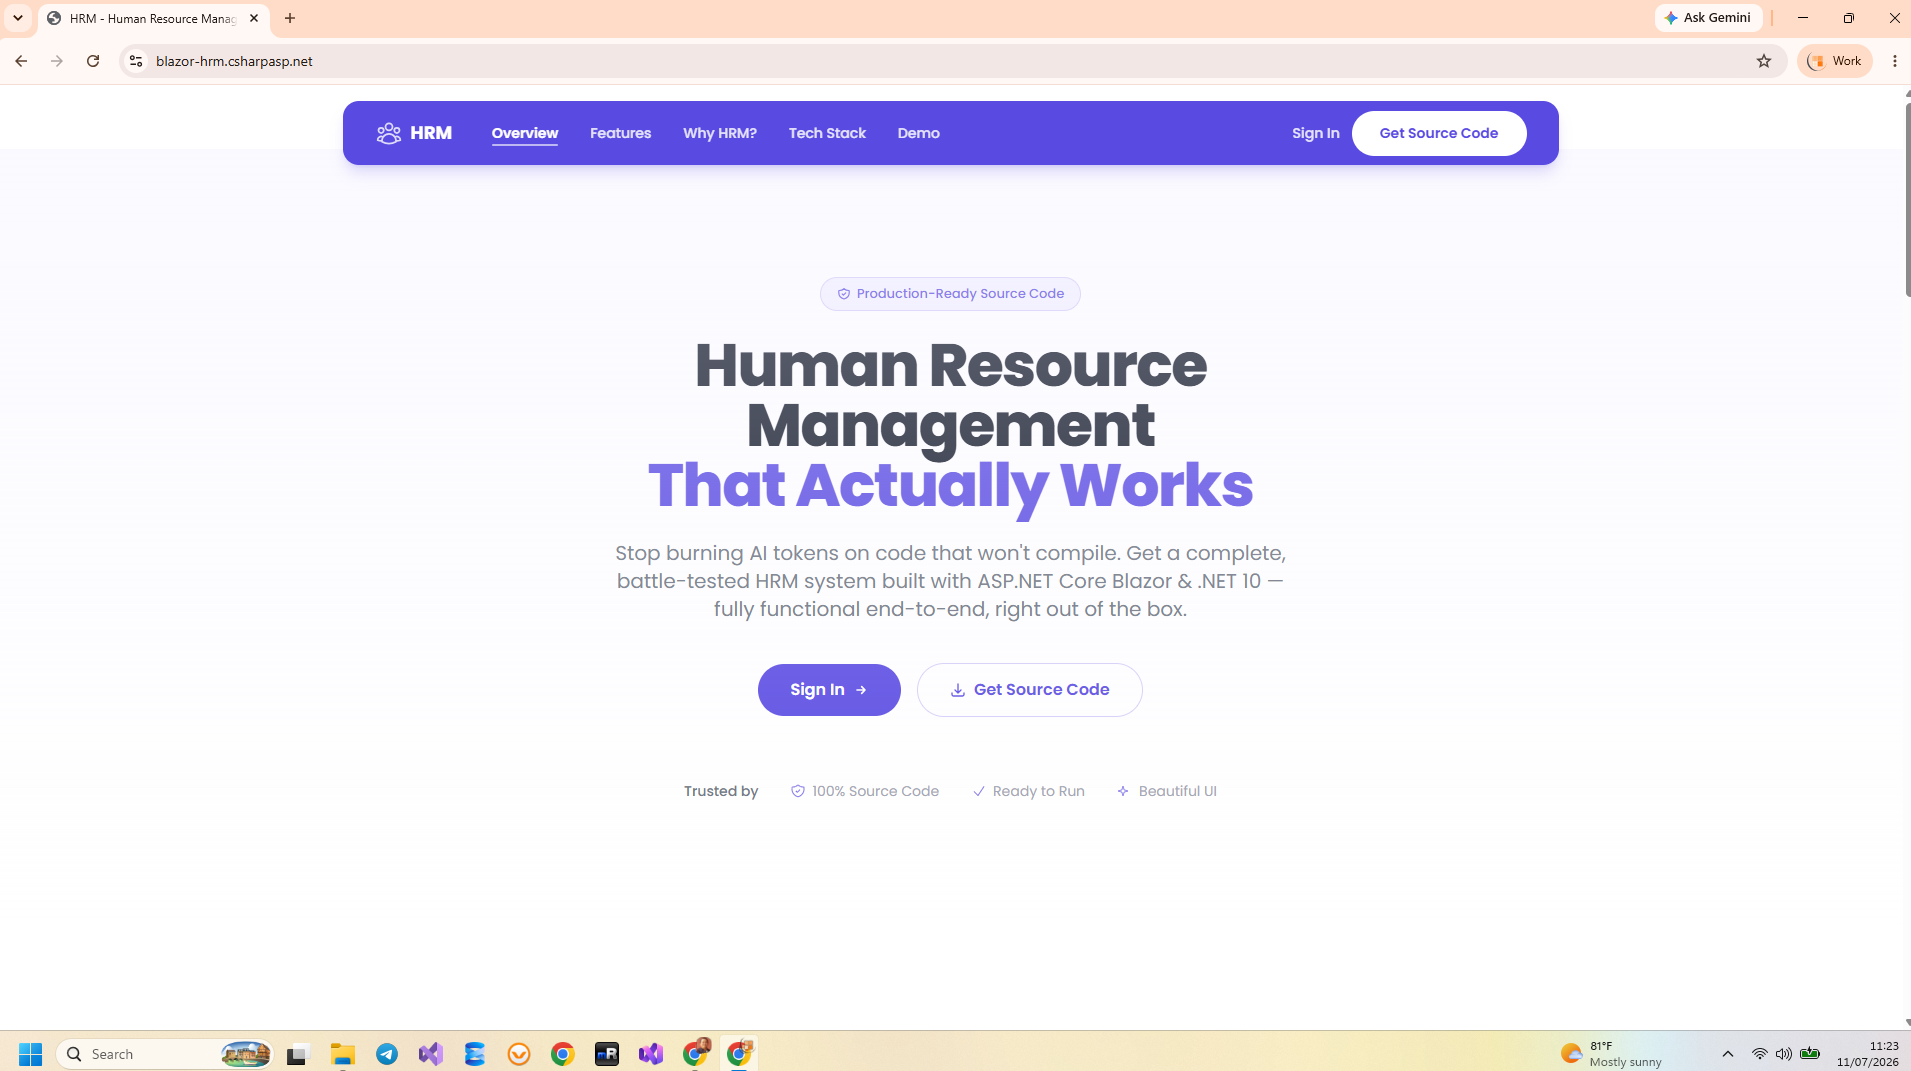The image size is (1911, 1071).
Task: Open a new browser tab
Action: tap(290, 18)
